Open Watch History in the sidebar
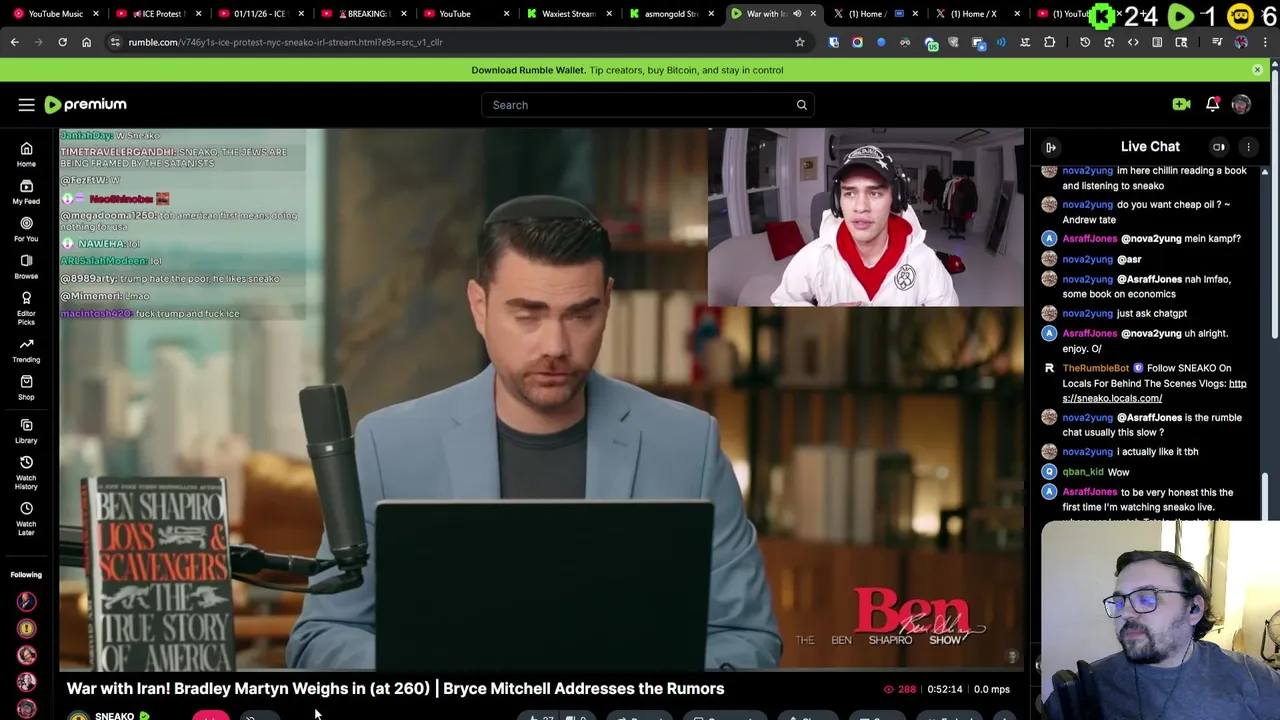 pos(26,472)
